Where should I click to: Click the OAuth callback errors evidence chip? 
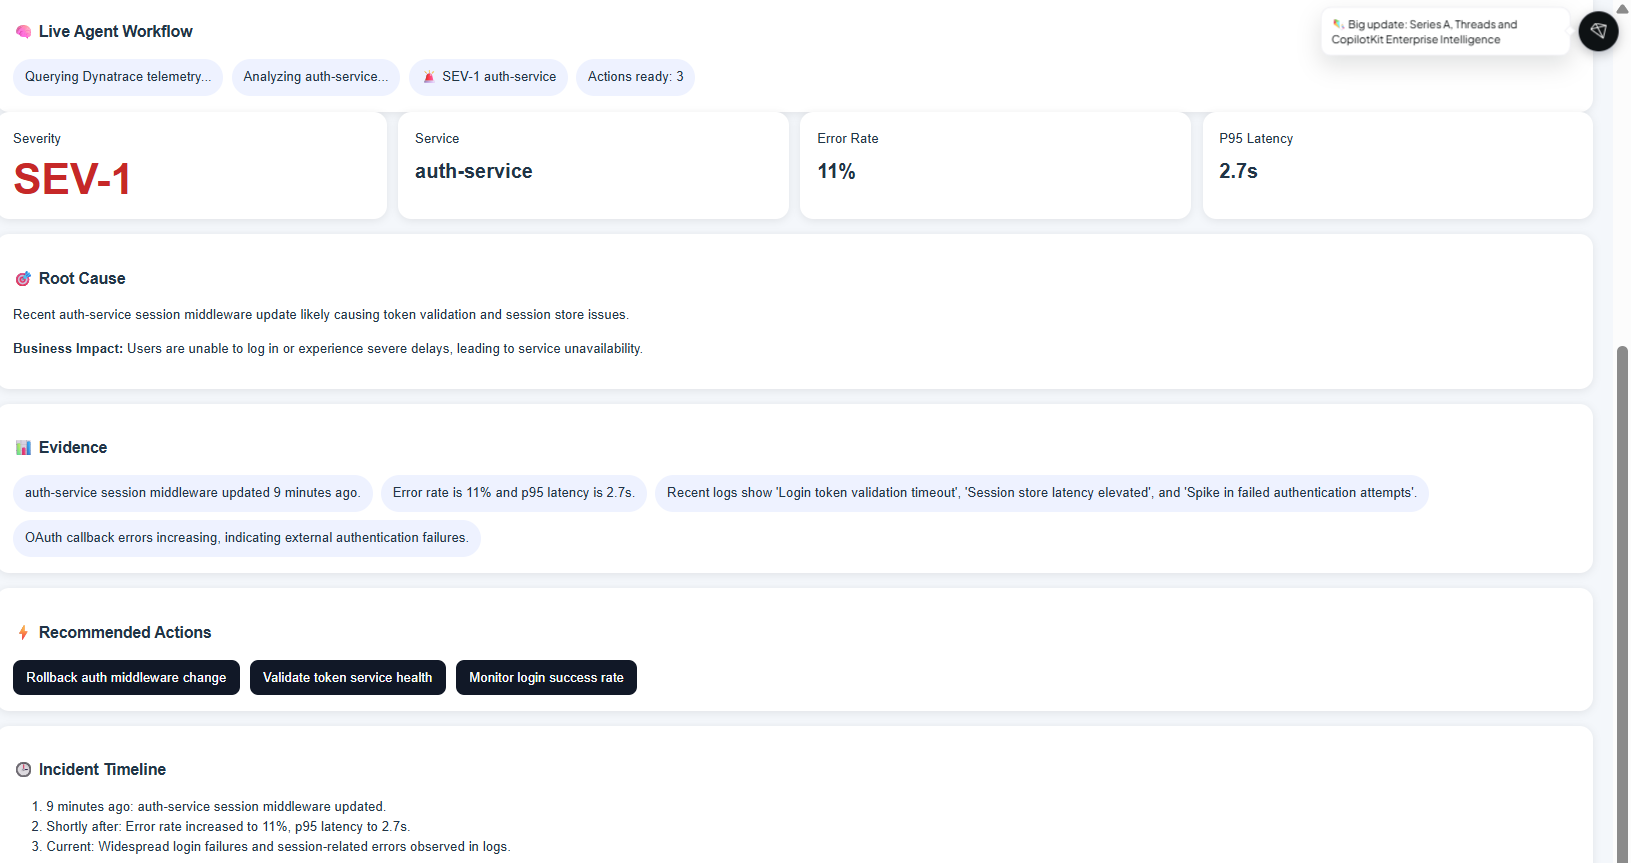coord(247,538)
